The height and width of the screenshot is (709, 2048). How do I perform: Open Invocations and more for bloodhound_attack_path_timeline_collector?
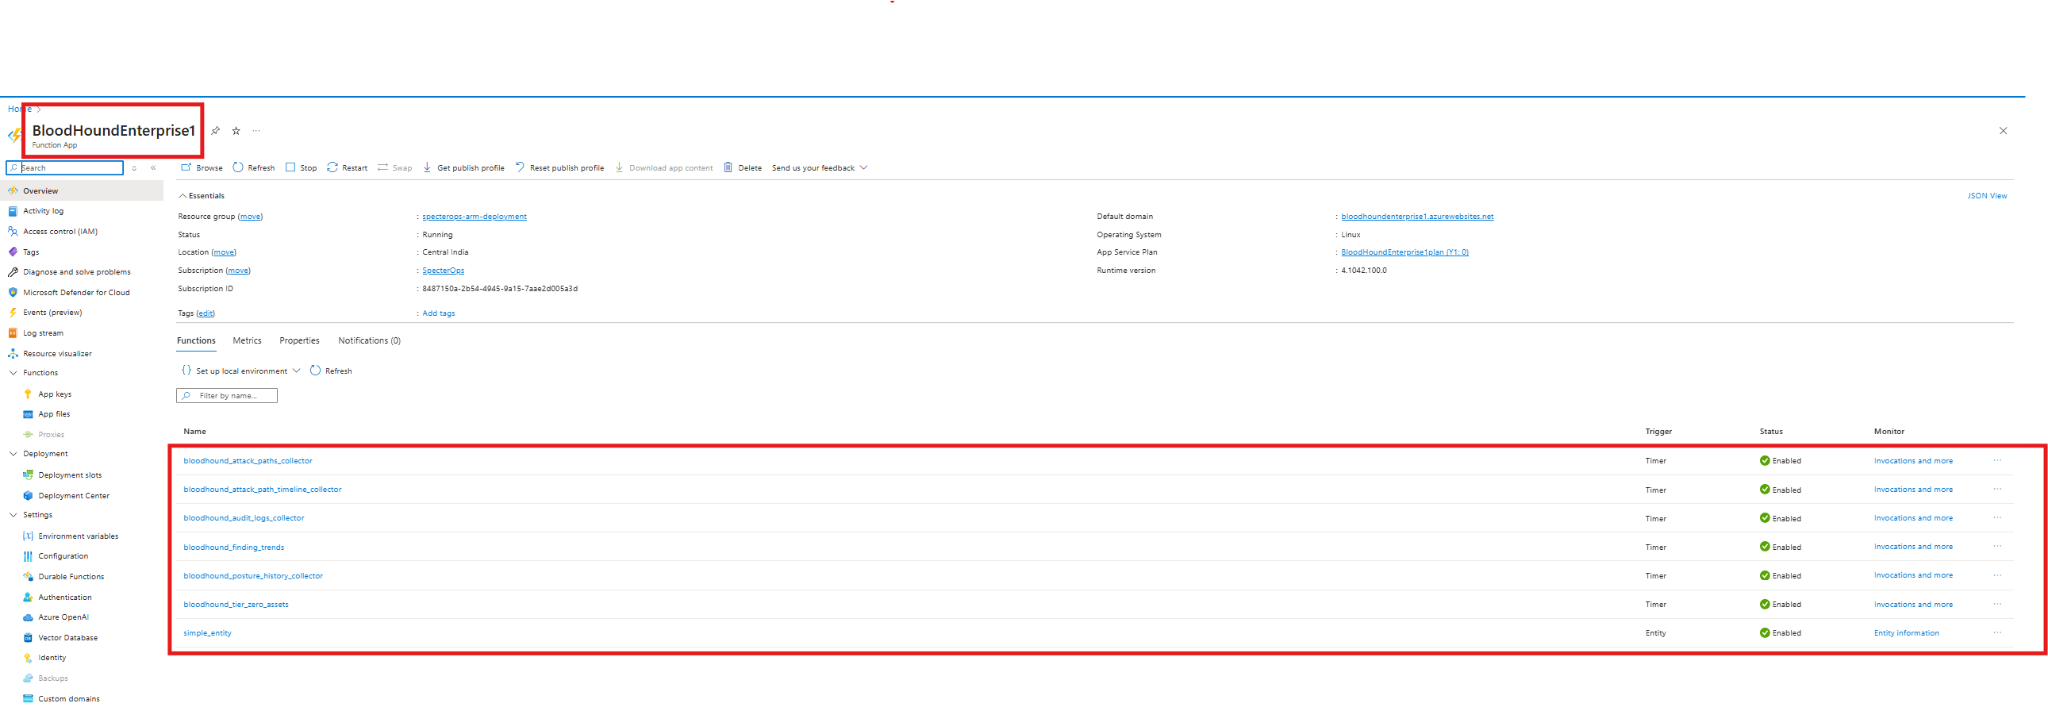(1913, 490)
